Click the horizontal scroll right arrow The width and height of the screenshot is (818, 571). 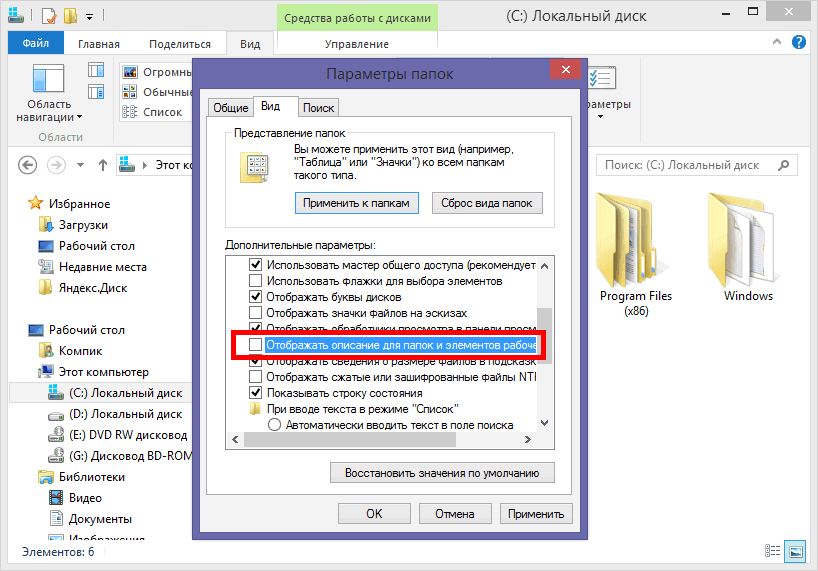pyautogui.click(x=527, y=440)
